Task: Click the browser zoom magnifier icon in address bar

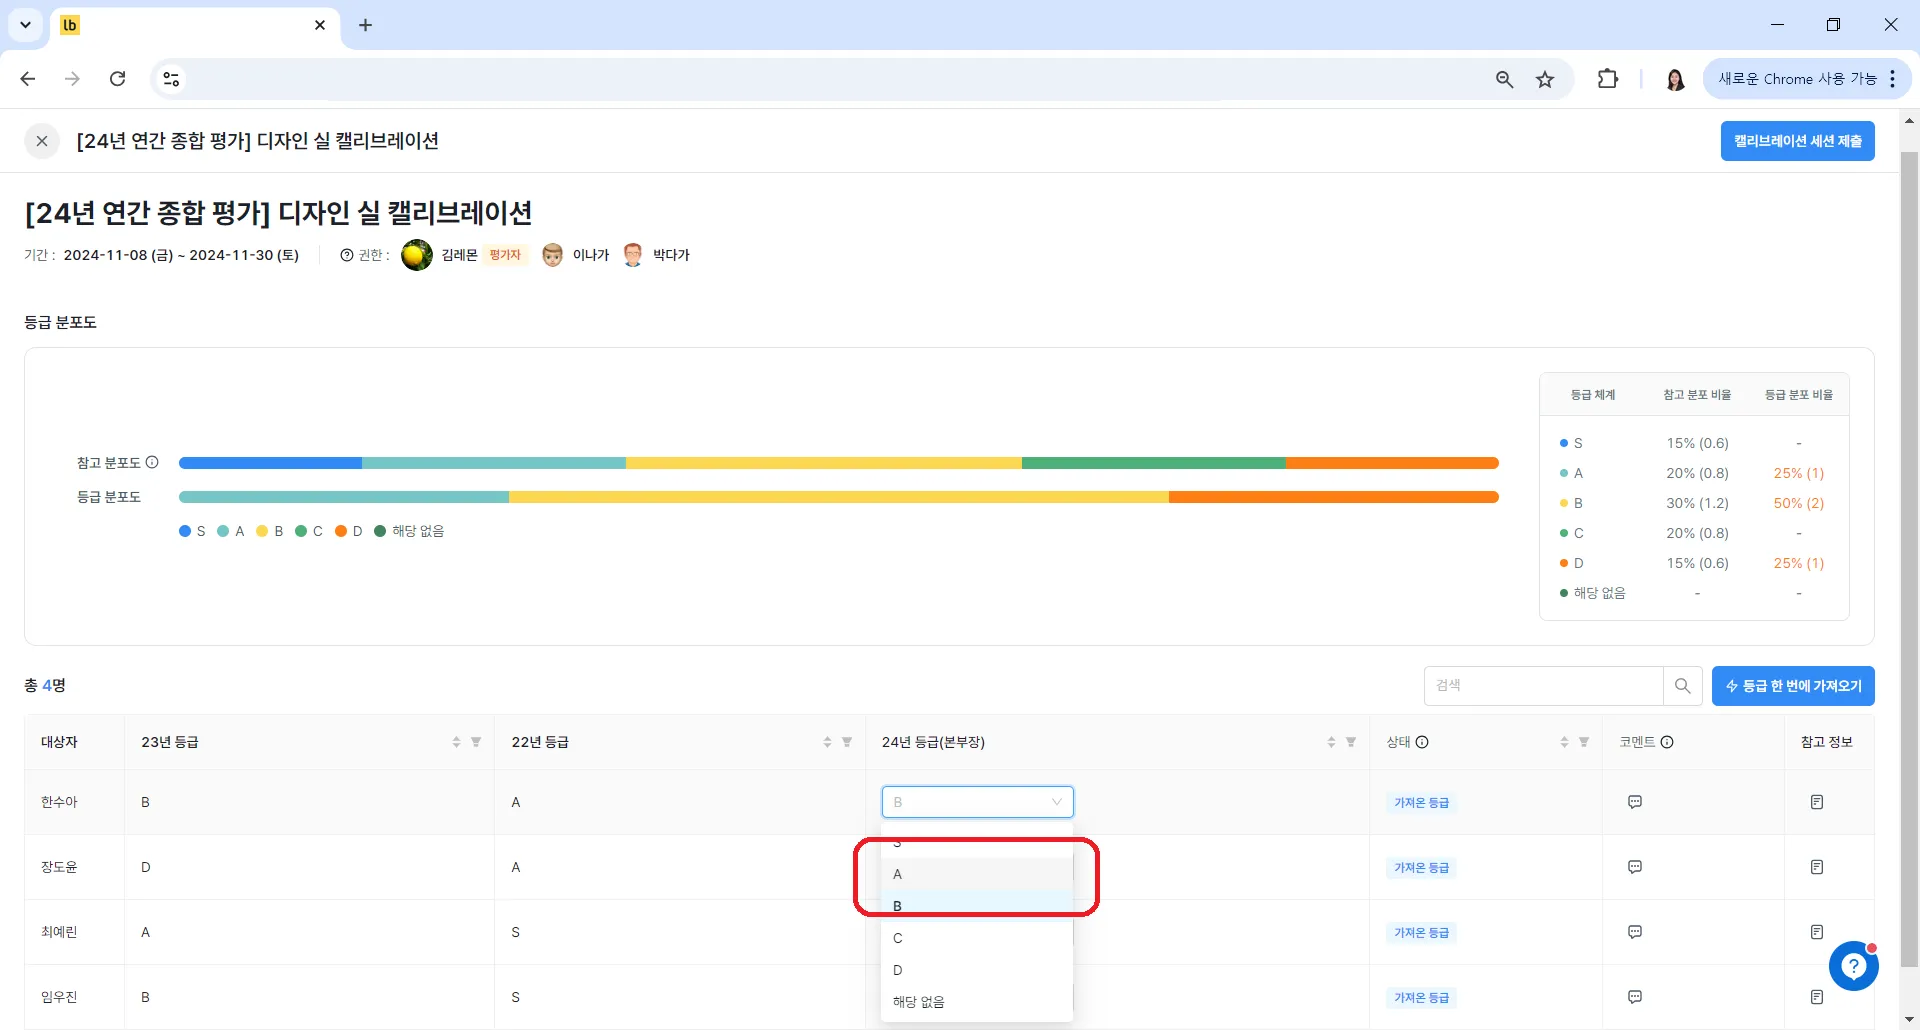Action: (x=1504, y=79)
